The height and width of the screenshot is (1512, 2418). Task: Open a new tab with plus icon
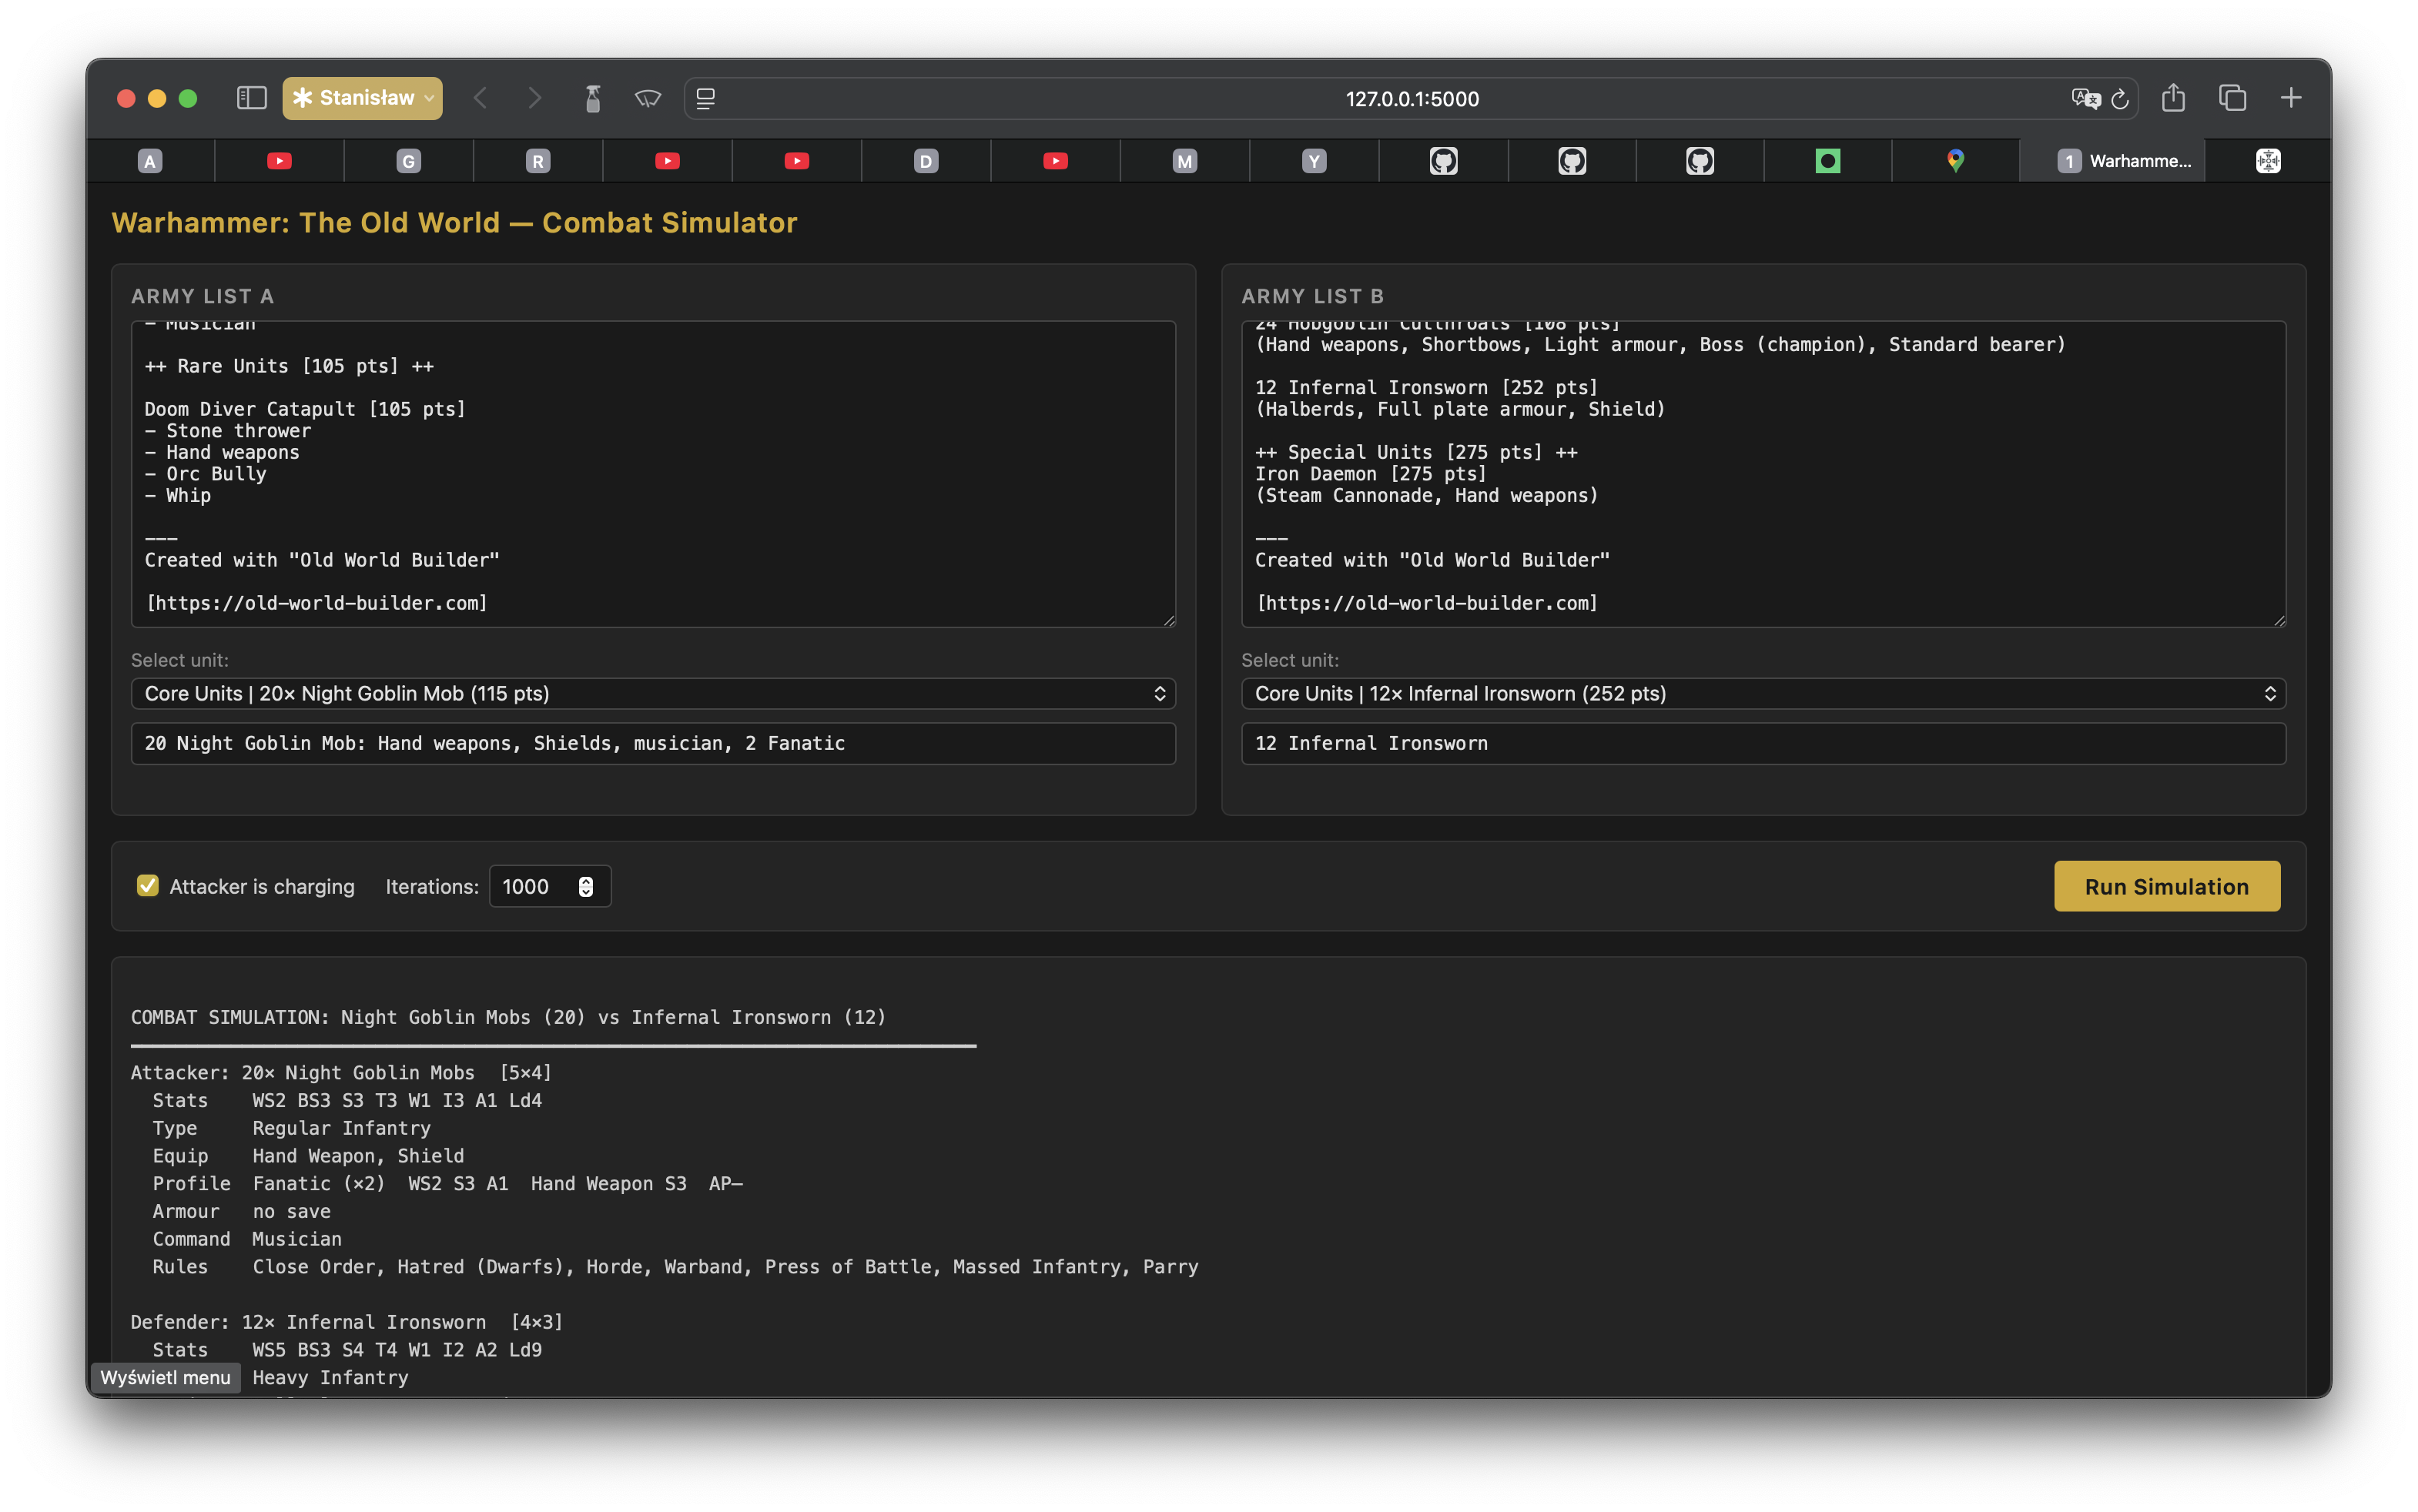[2291, 98]
